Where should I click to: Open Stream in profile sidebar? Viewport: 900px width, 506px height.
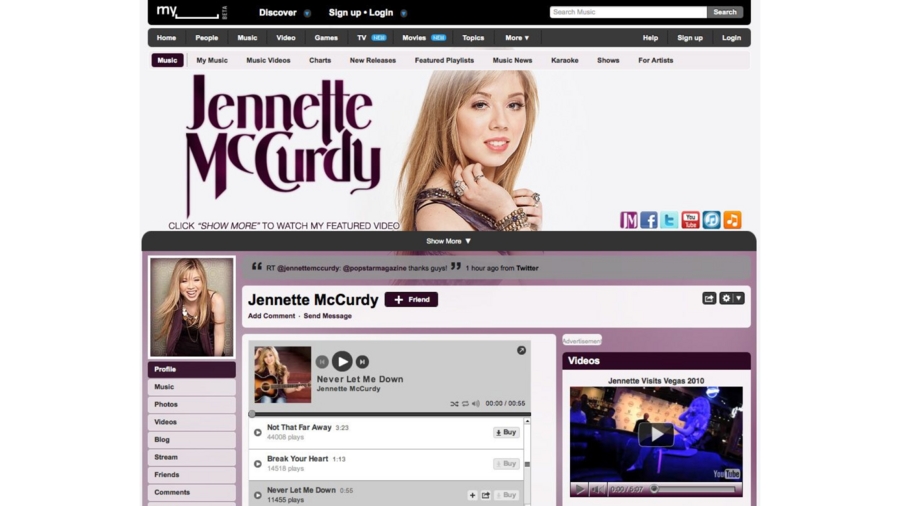pyautogui.click(x=192, y=457)
